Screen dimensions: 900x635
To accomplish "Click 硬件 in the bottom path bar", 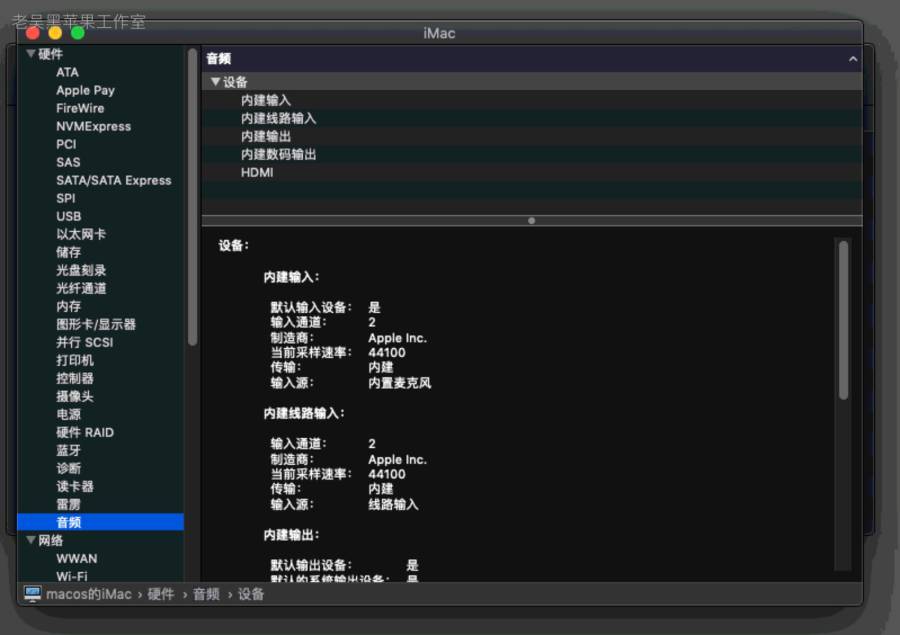I will [161, 594].
